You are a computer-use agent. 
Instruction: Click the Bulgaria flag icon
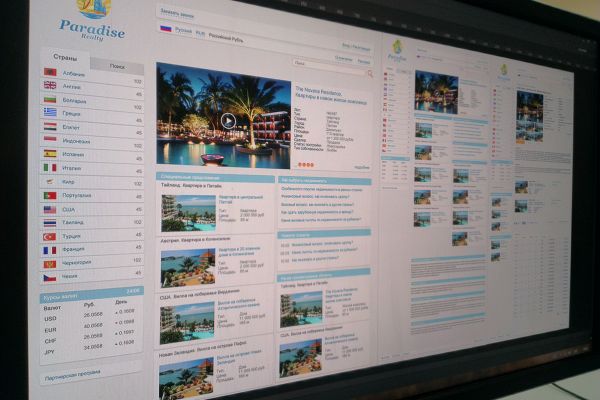pyautogui.click(x=50, y=100)
